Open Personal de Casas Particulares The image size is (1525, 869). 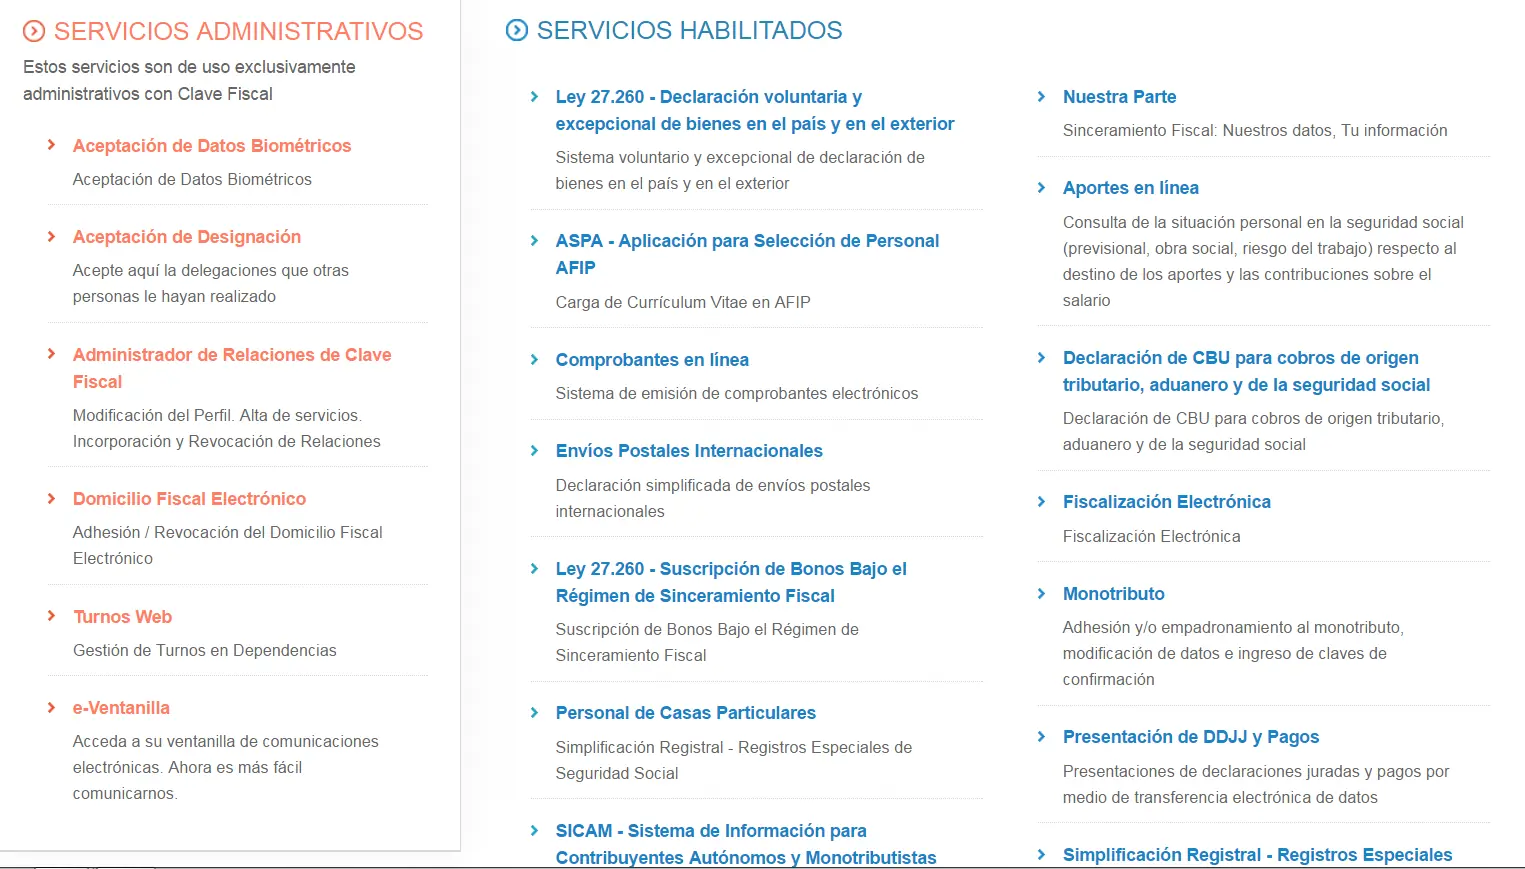pos(686,713)
